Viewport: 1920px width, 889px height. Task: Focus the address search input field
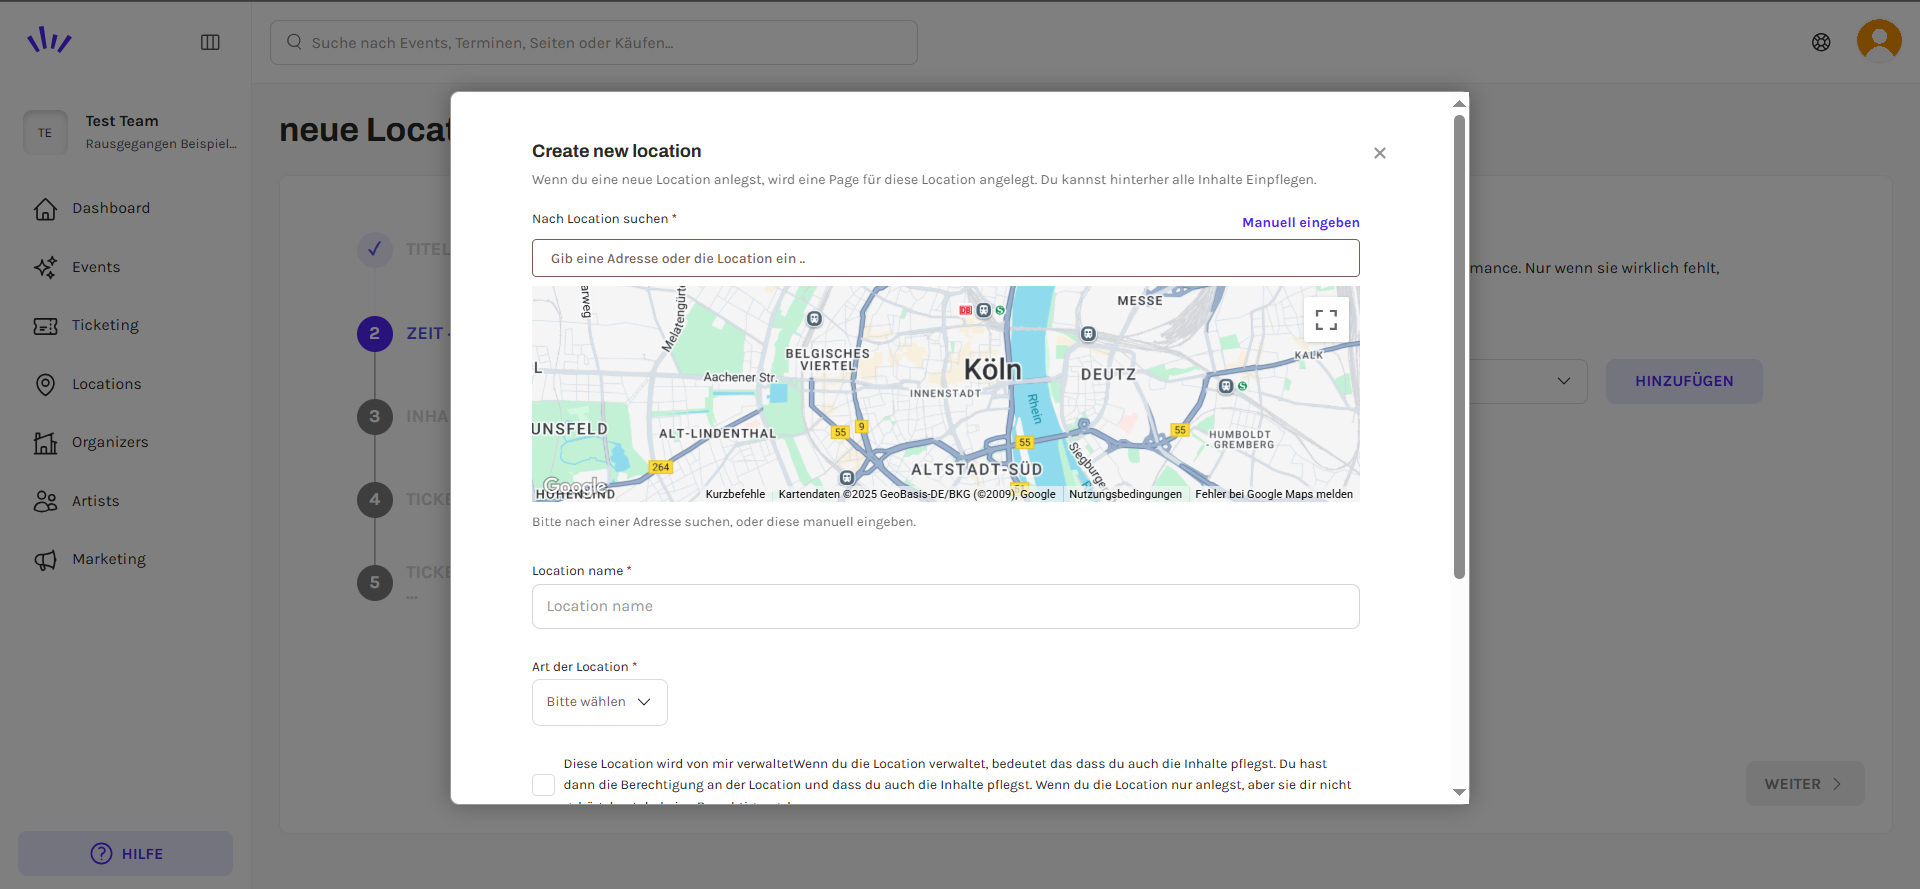[x=945, y=258]
